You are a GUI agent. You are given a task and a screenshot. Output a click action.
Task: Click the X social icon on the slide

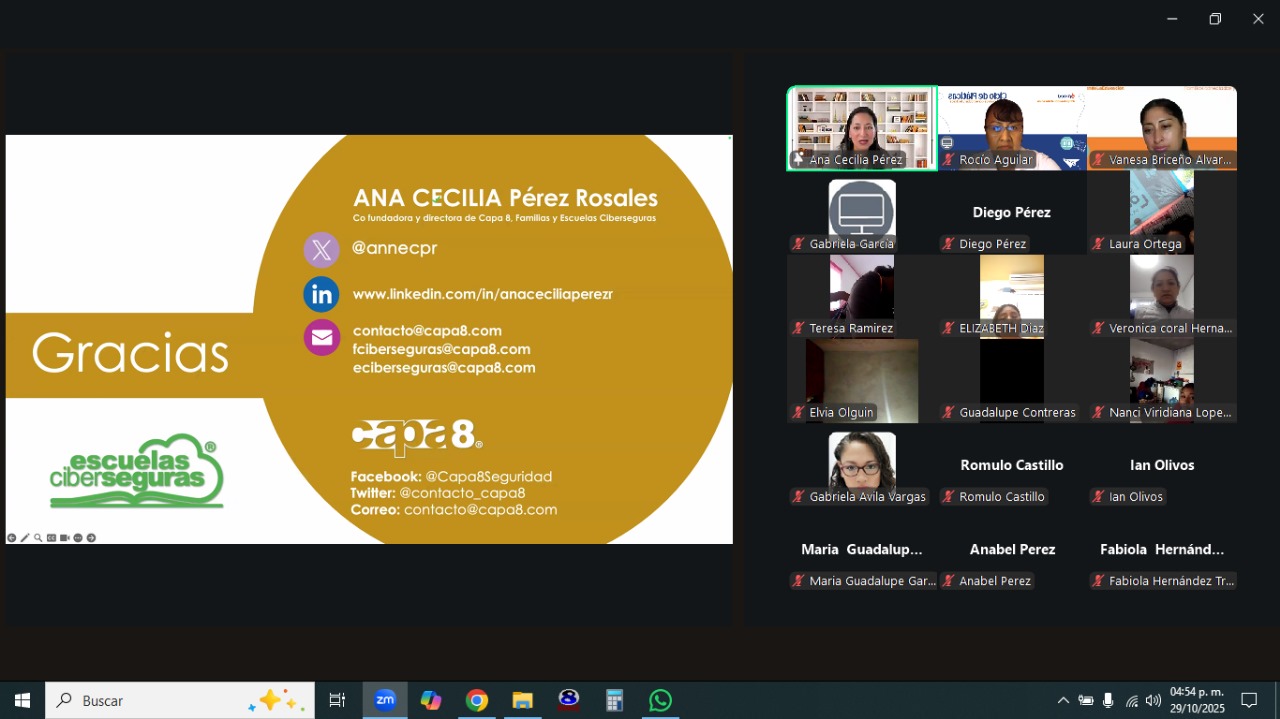click(x=322, y=249)
